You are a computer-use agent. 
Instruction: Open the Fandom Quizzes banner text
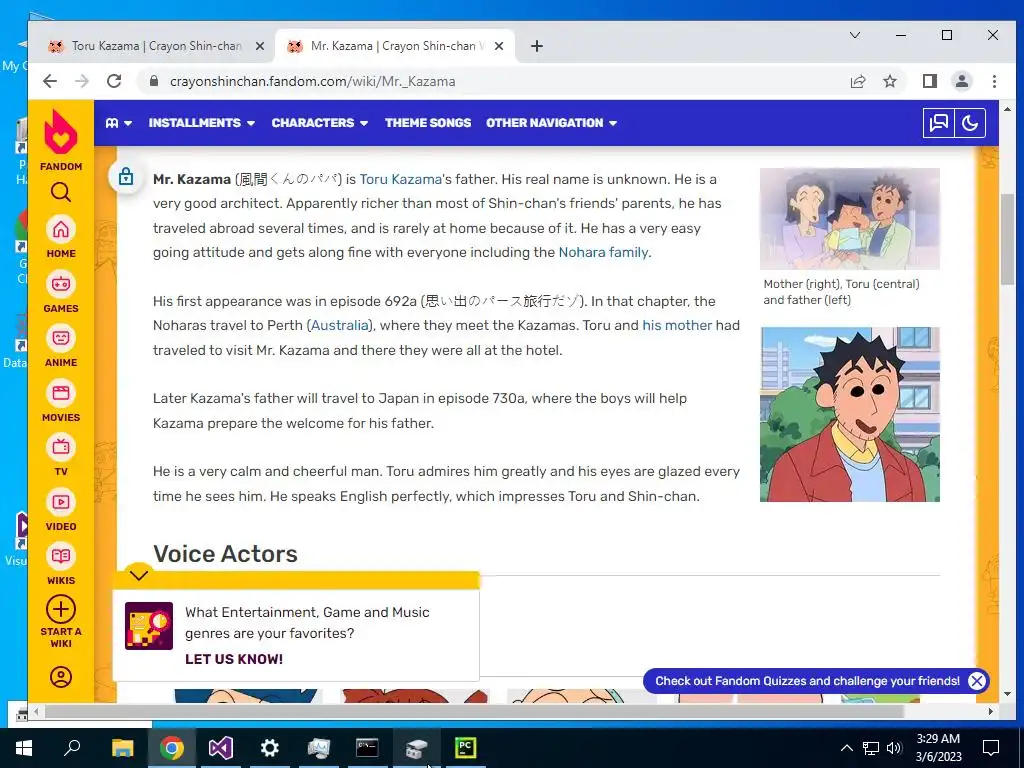(x=807, y=681)
